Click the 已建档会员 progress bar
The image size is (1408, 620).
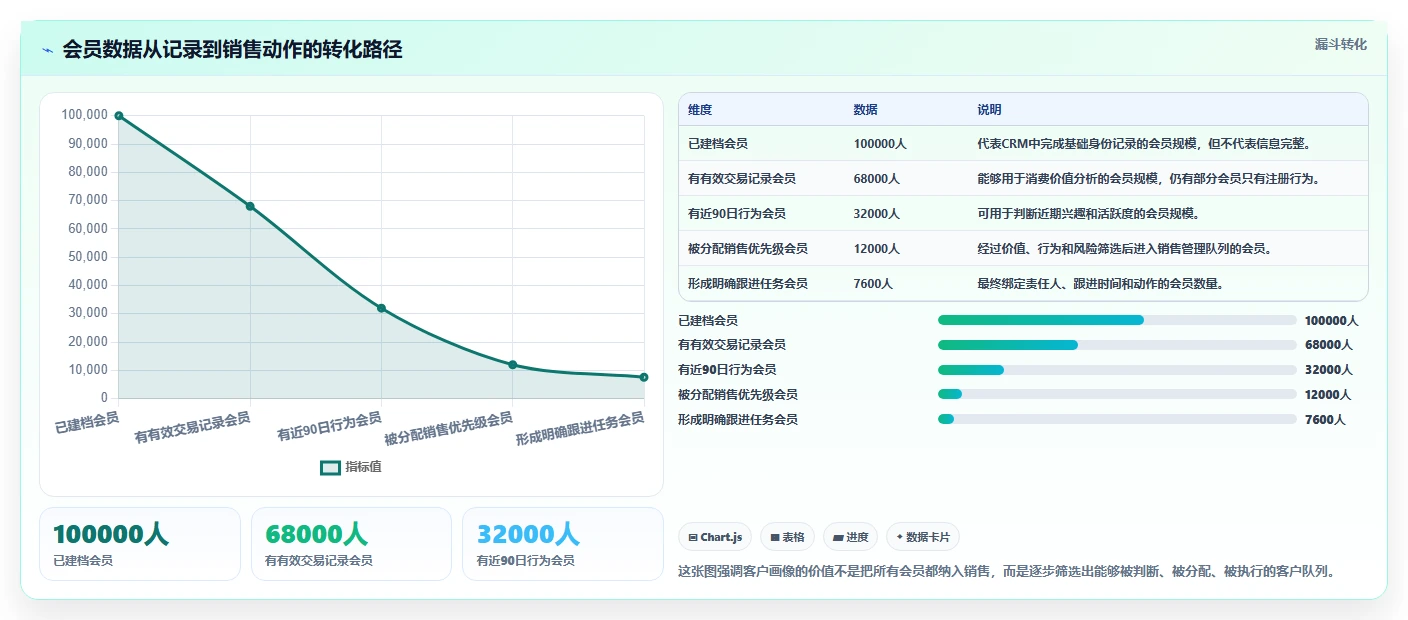(1117, 320)
